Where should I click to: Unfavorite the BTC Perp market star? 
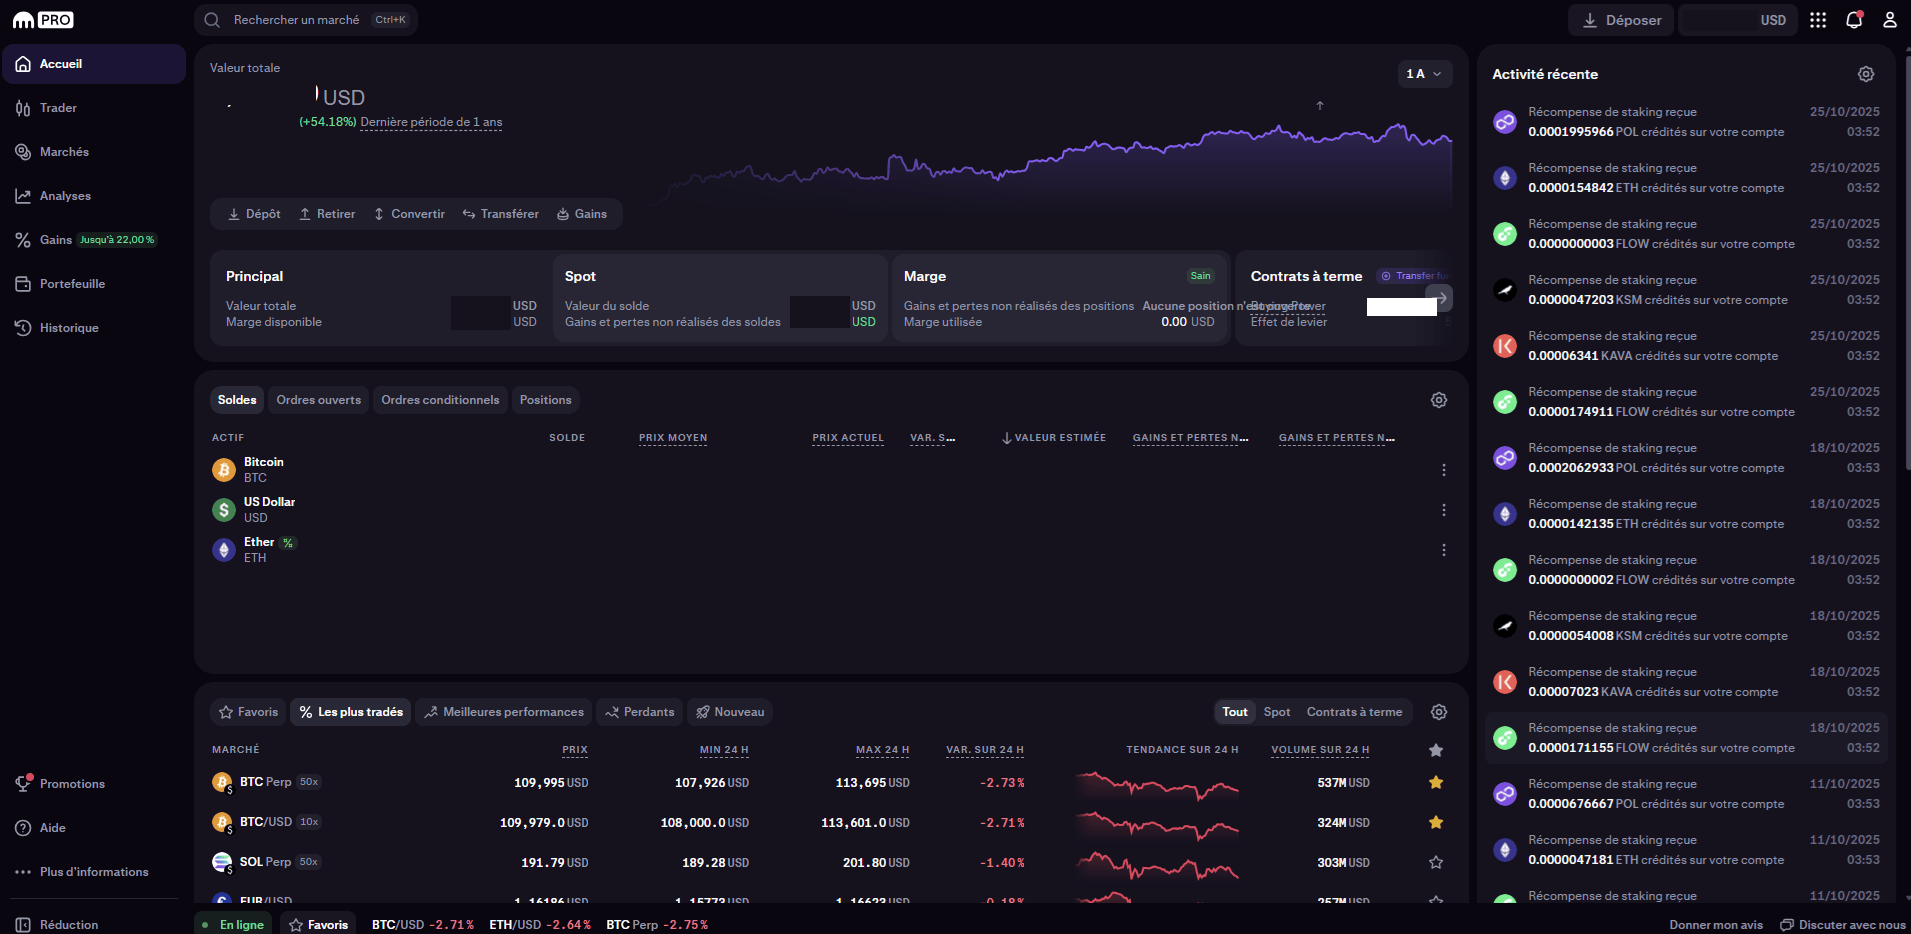[x=1436, y=782]
